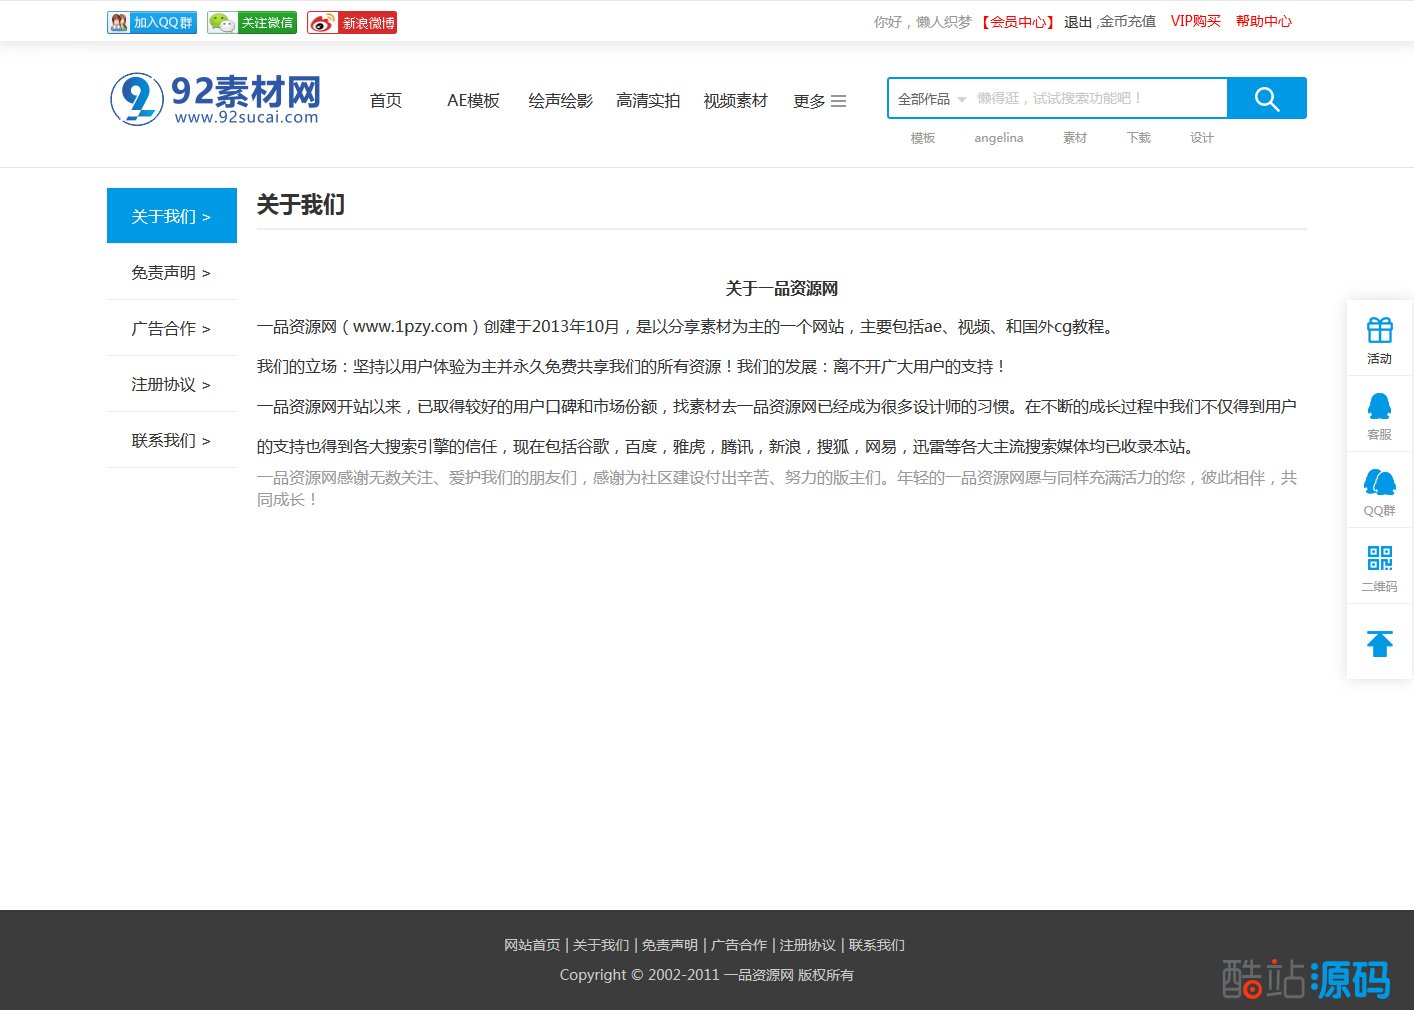Expand the 全部作品 category dropdown
The image size is (1414, 1010).
pos(931,99)
